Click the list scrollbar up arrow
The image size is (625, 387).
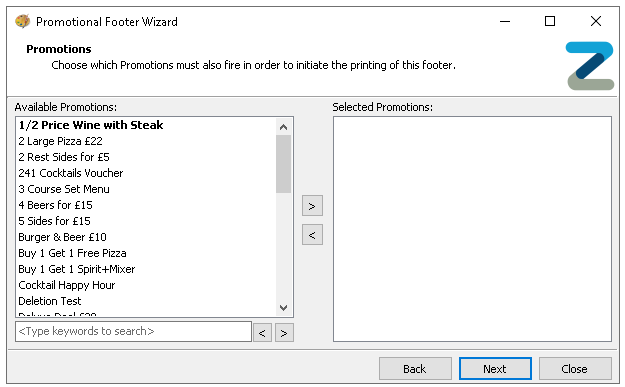point(283,127)
